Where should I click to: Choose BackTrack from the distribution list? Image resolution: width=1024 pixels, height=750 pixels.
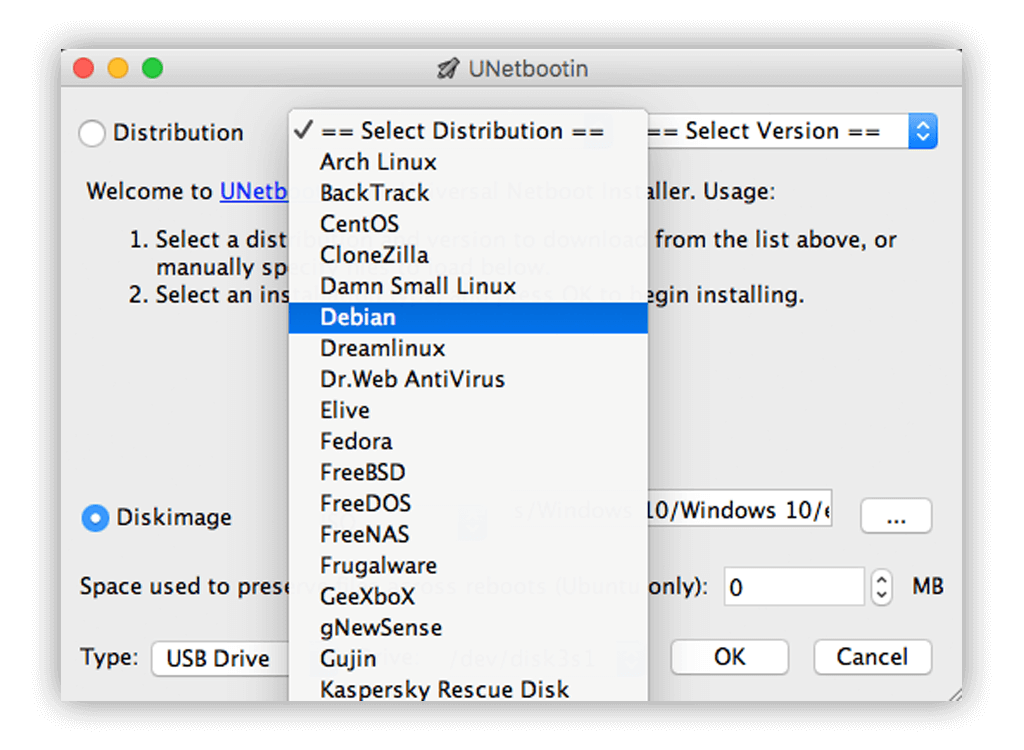[x=468, y=193]
